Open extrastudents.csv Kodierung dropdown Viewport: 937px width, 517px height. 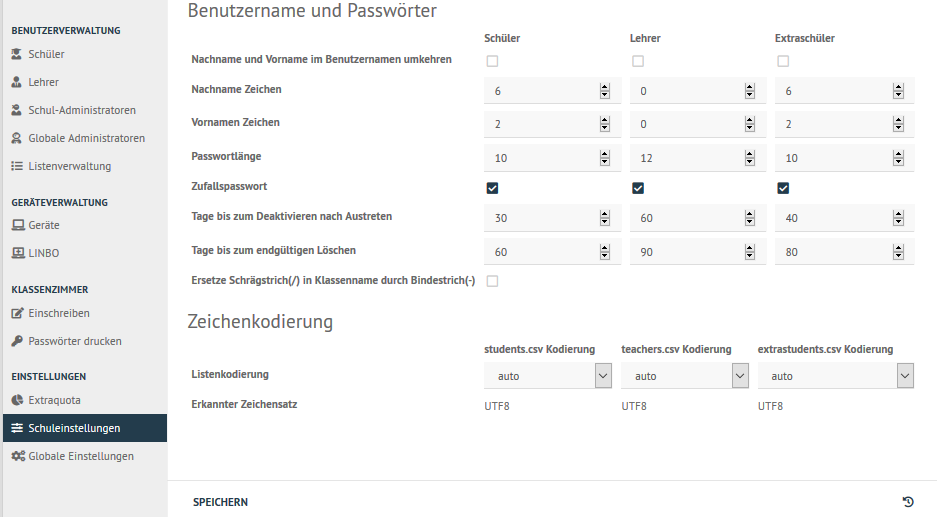coord(836,376)
